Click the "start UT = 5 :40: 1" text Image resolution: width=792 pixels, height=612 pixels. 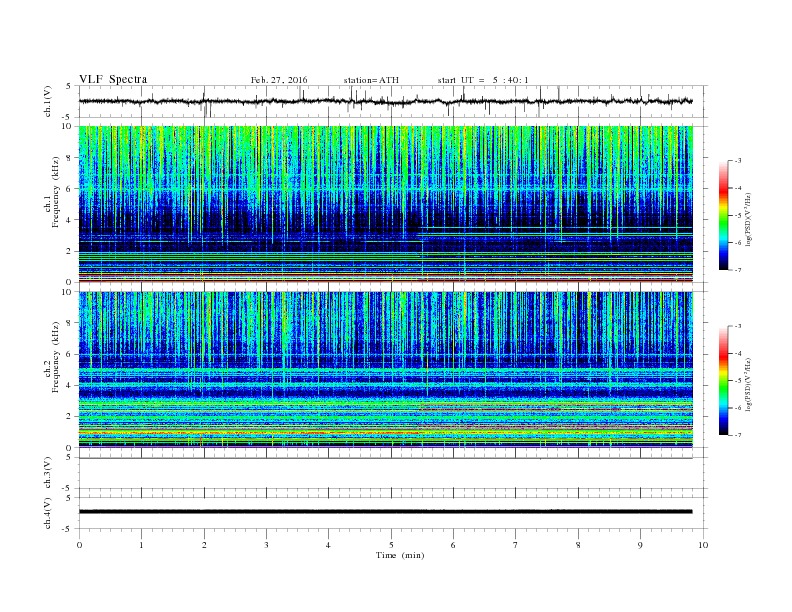(x=483, y=80)
